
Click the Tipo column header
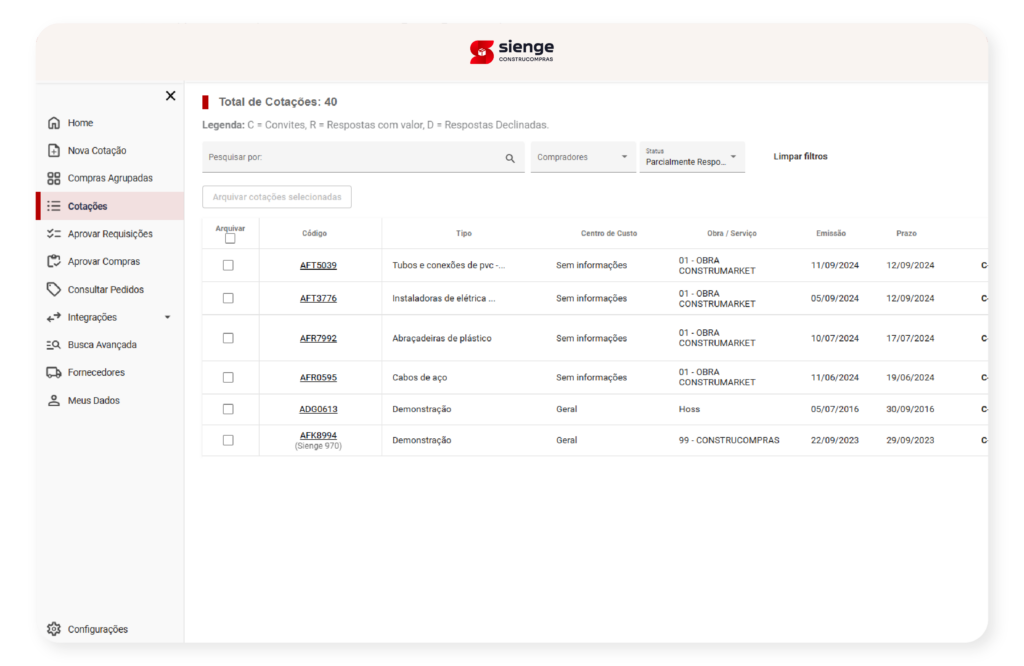(464, 233)
